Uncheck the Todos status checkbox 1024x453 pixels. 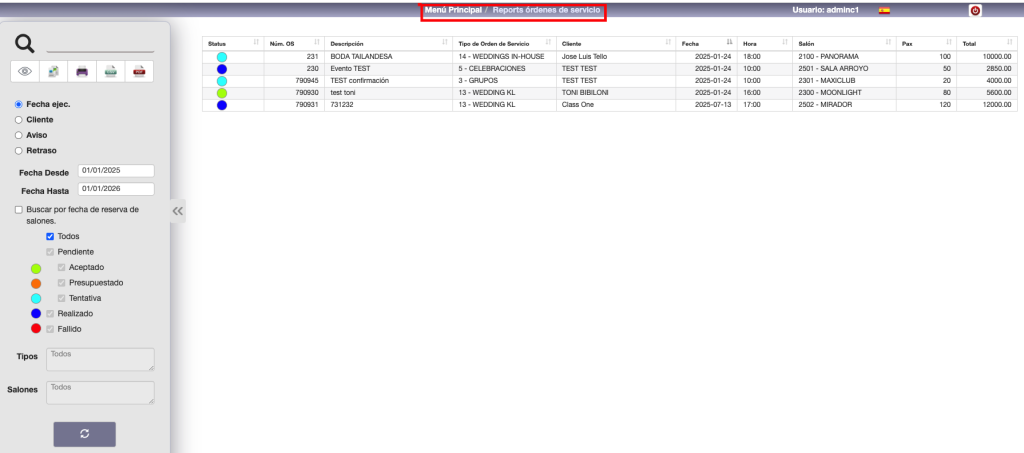point(50,236)
